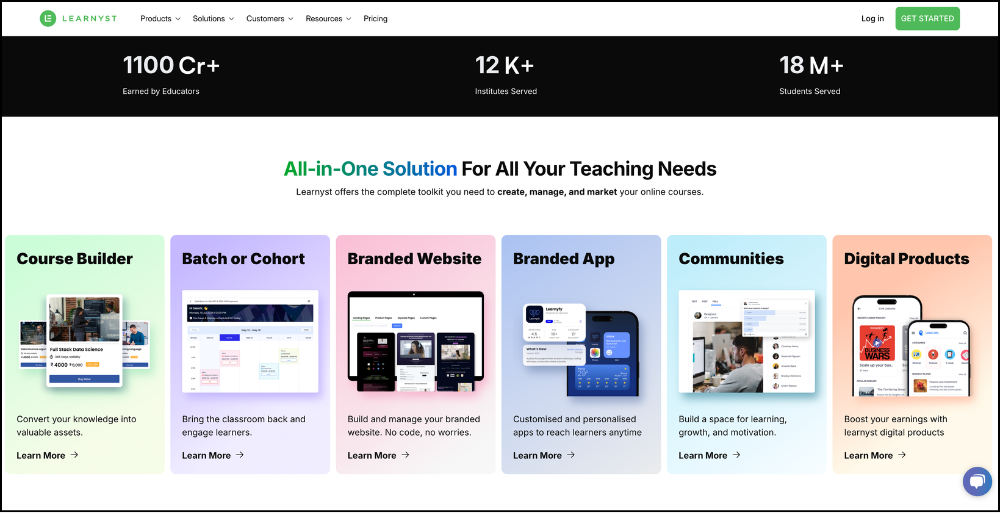Viewport: 1000px width, 517px height.
Task: Click the Digital Products phone image
Action: point(911,345)
